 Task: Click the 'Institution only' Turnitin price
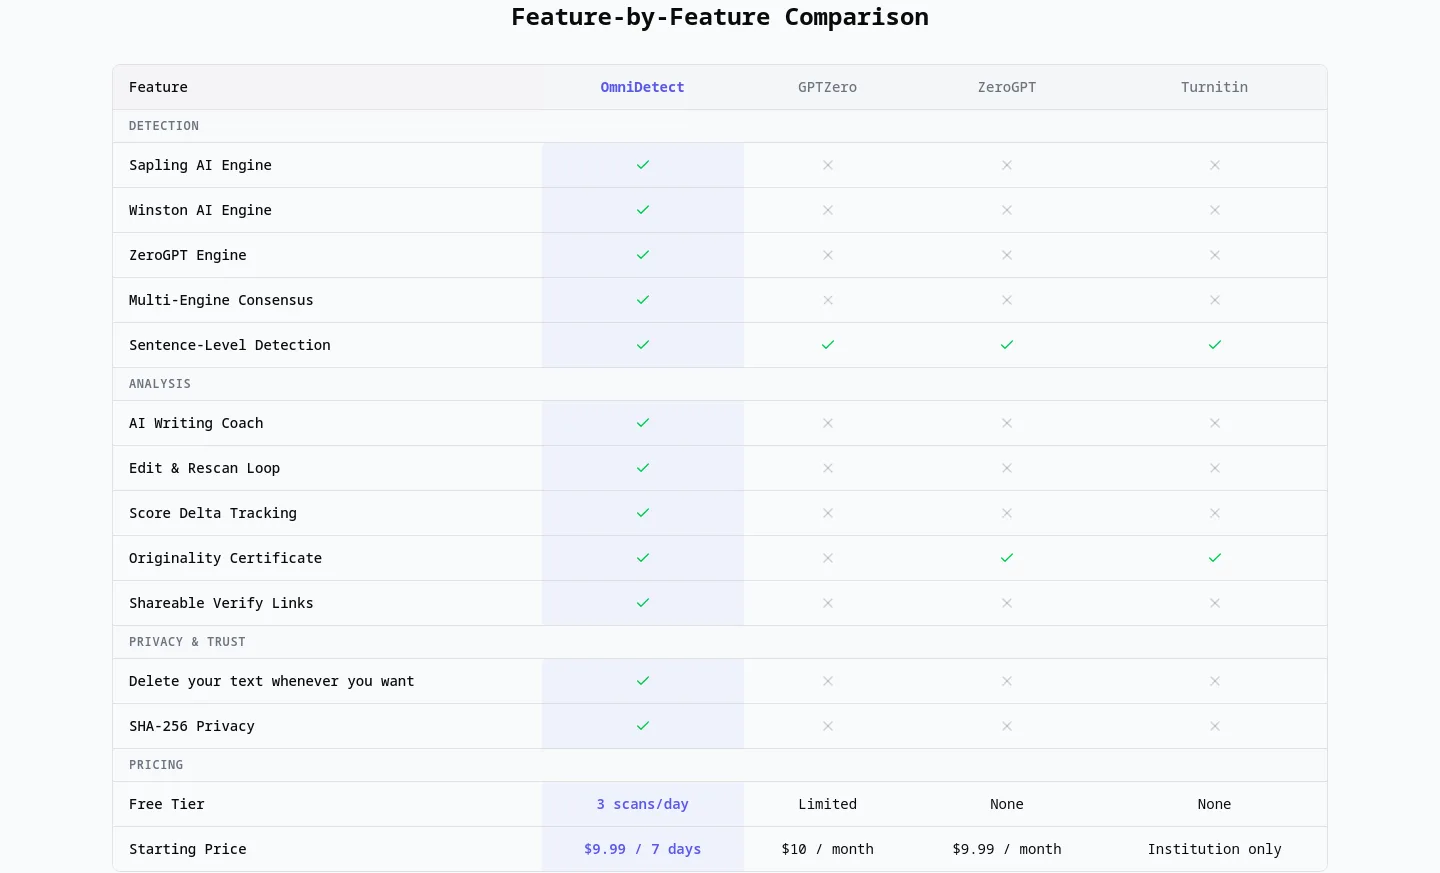pos(1215,849)
